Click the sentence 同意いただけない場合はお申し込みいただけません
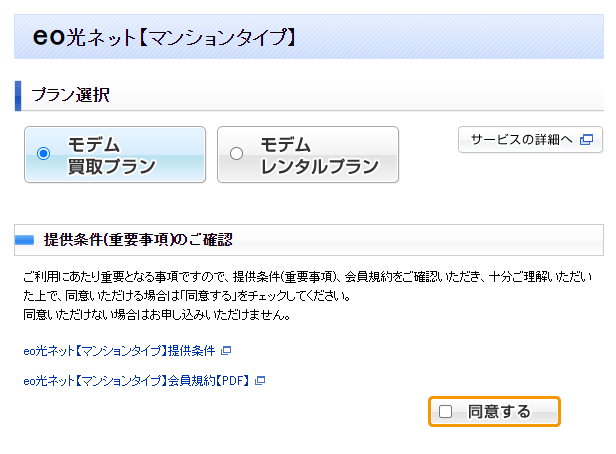Viewport: 616px width, 454px height. (157, 315)
